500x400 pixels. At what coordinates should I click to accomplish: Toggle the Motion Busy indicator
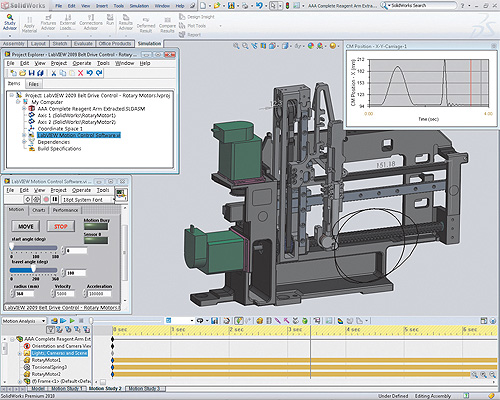pos(96,226)
